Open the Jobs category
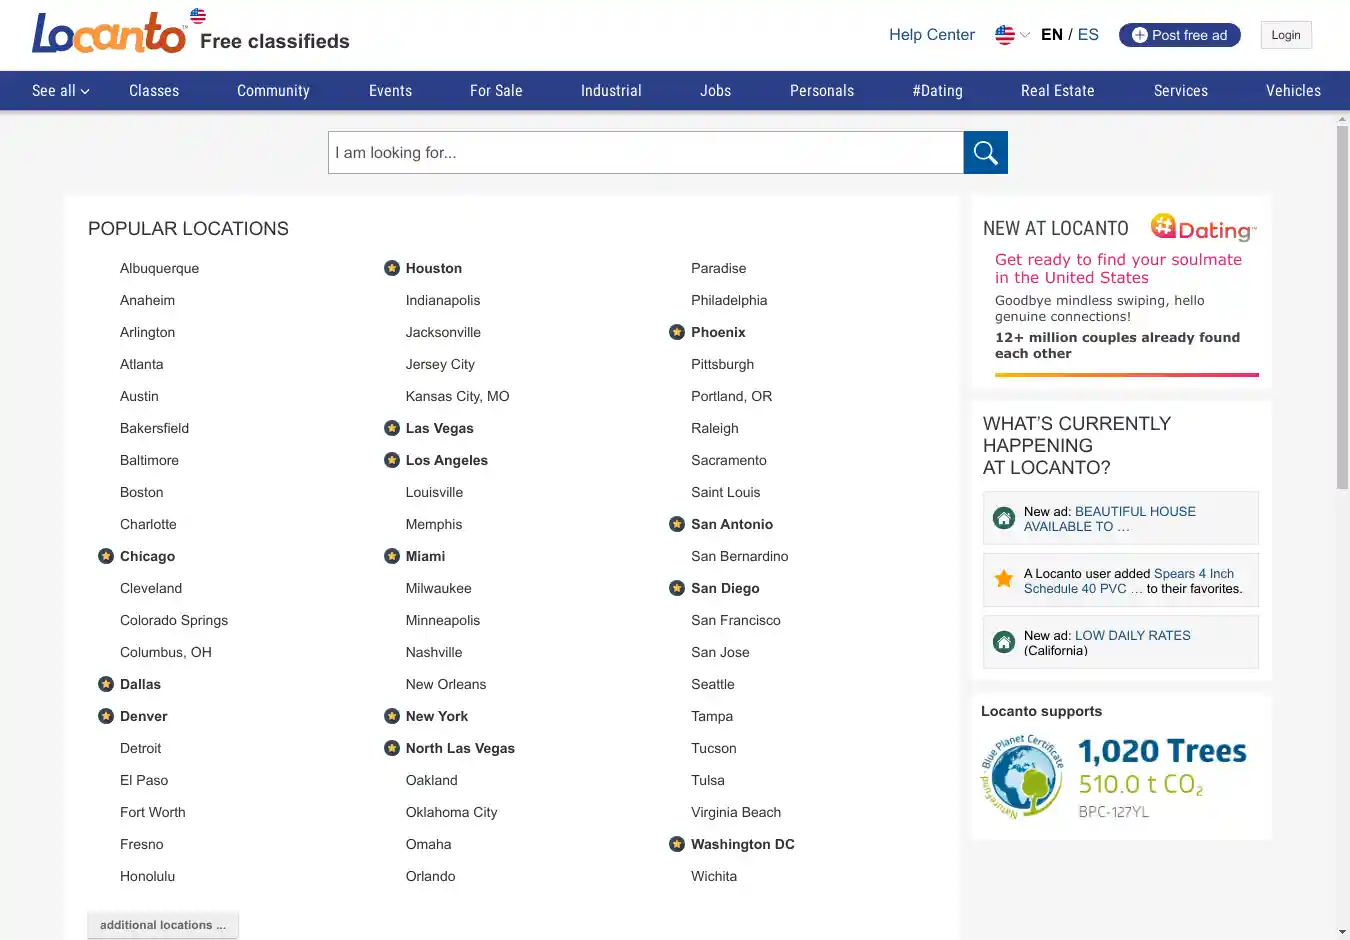Viewport: 1350px width, 940px height. 715,90
